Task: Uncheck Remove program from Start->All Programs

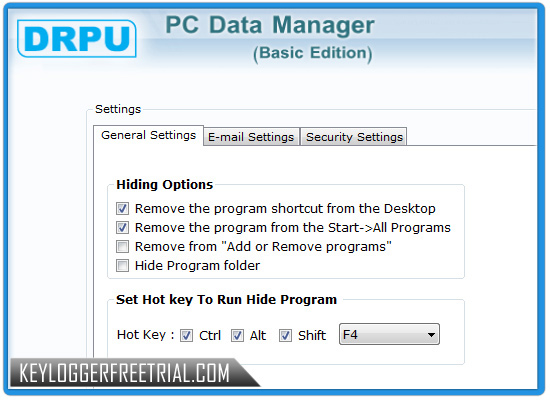Action: tap(122, 227)
